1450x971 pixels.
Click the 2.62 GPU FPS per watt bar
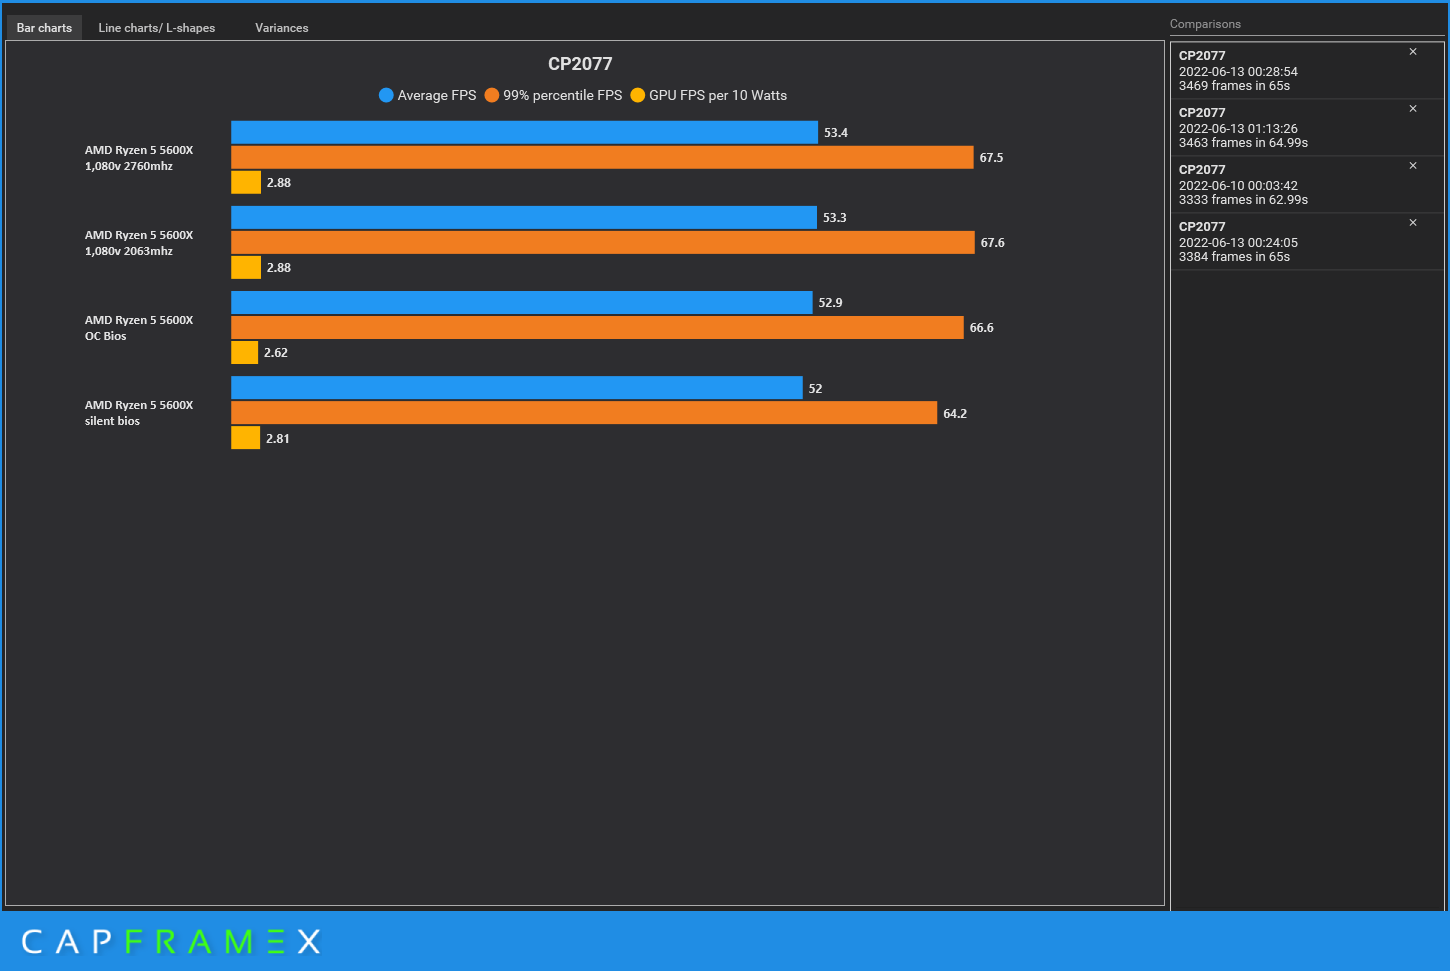click(x=245, y=352)
